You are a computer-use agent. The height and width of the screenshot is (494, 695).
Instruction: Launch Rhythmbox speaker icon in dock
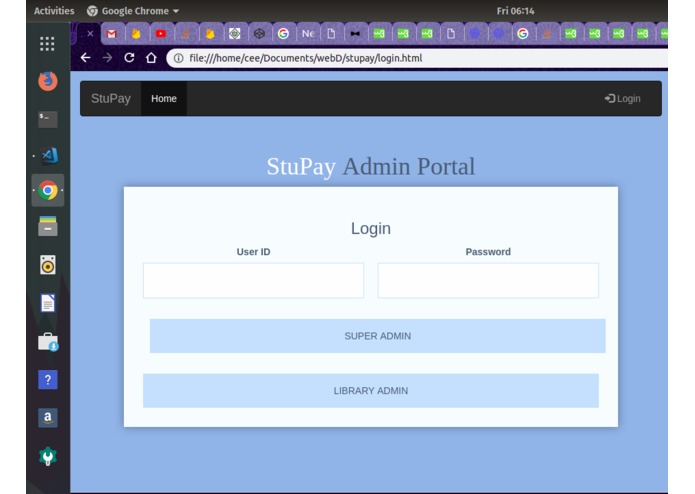[47, 265]
